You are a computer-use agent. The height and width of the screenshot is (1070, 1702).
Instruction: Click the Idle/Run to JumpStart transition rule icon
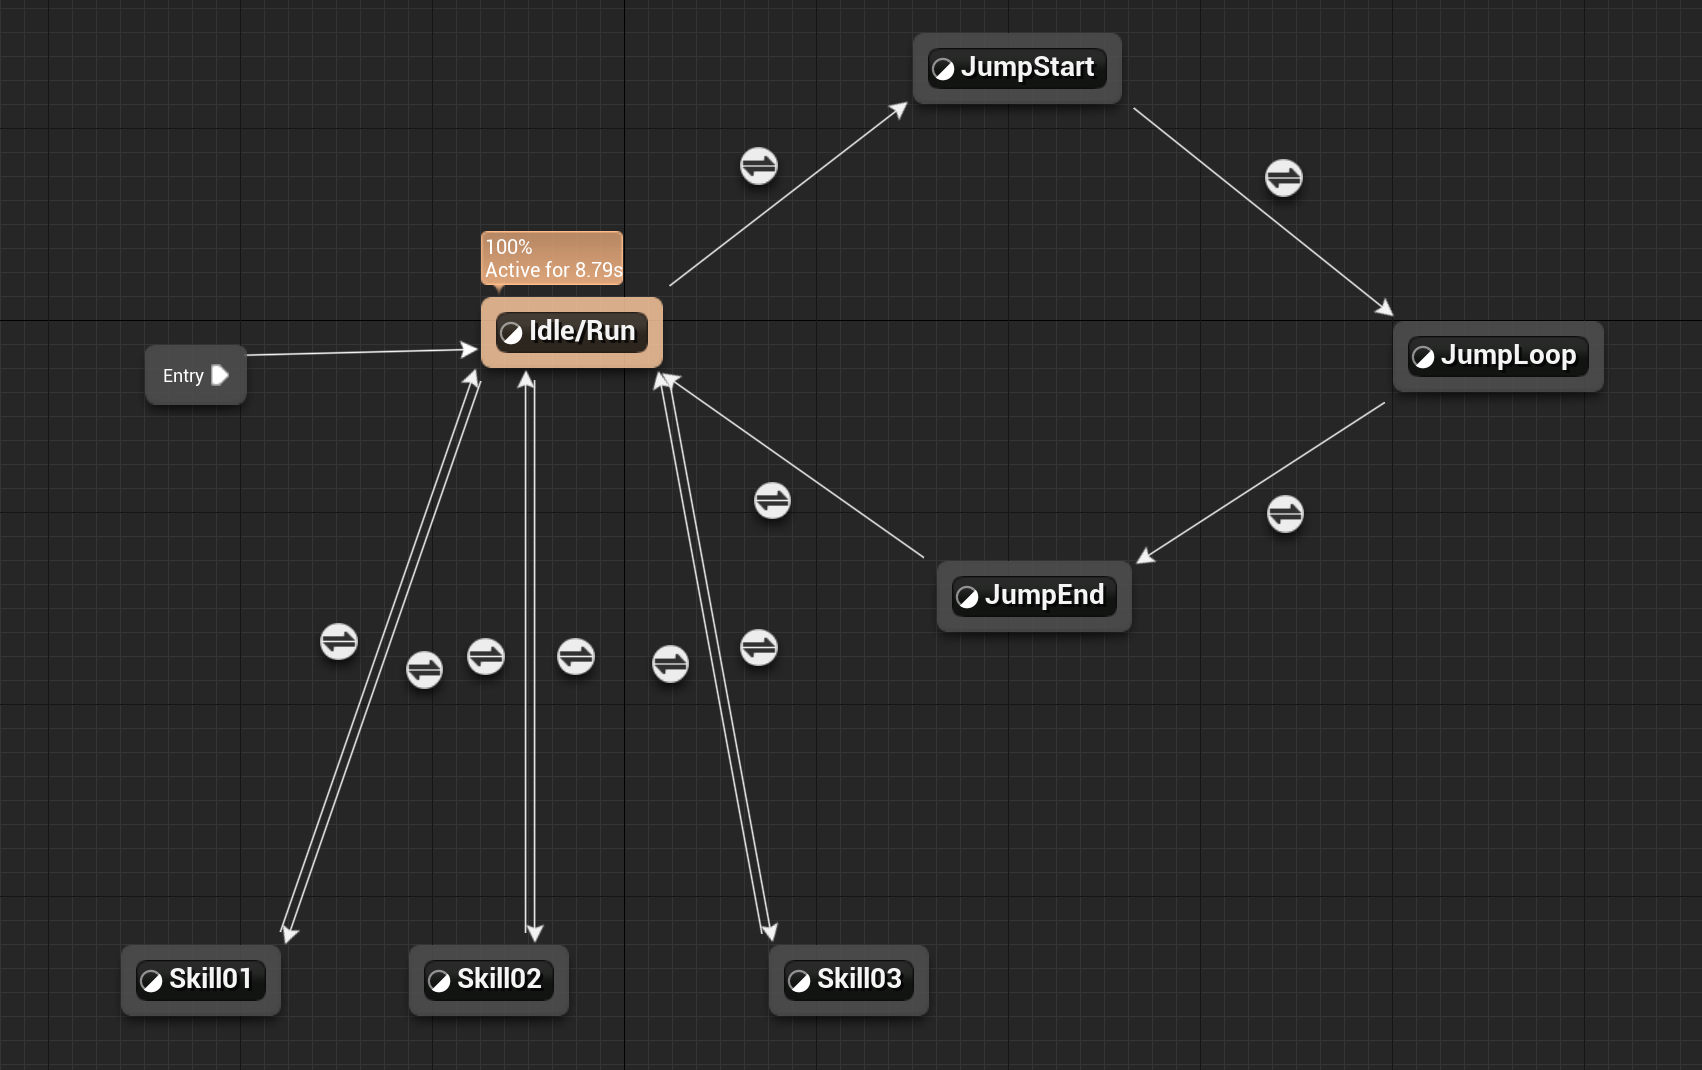758,166
